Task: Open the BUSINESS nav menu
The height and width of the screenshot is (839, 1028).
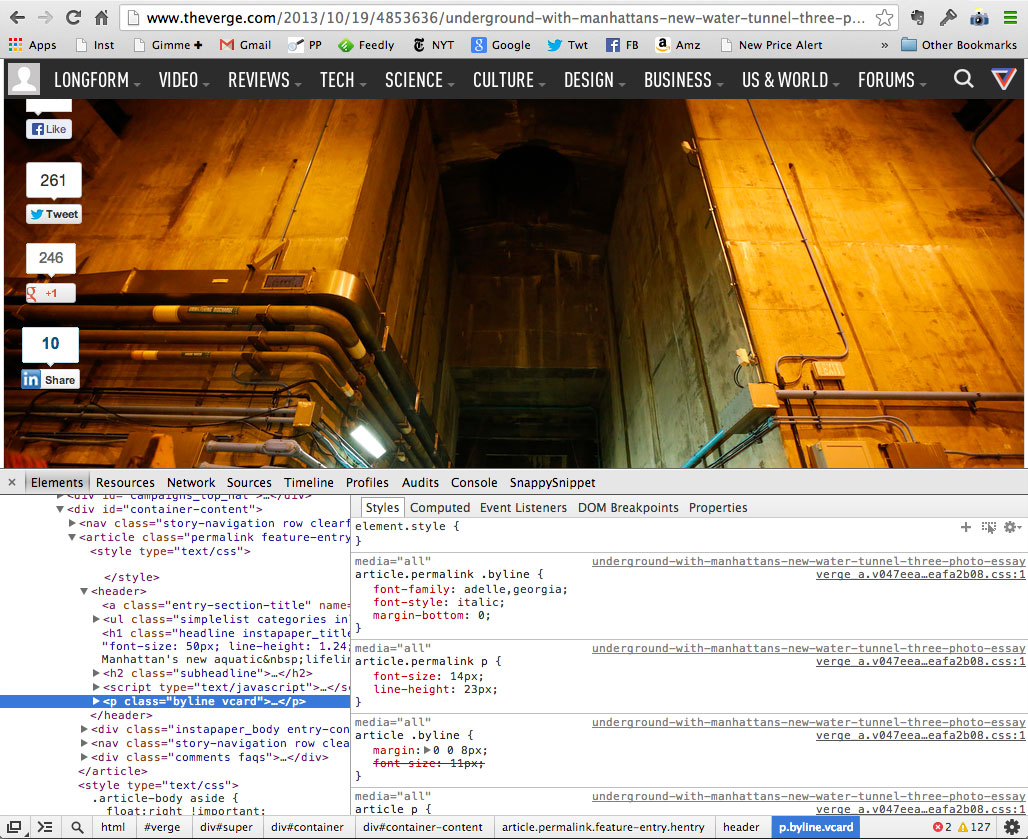Action: pyautogui.click(x=683, y=80)
